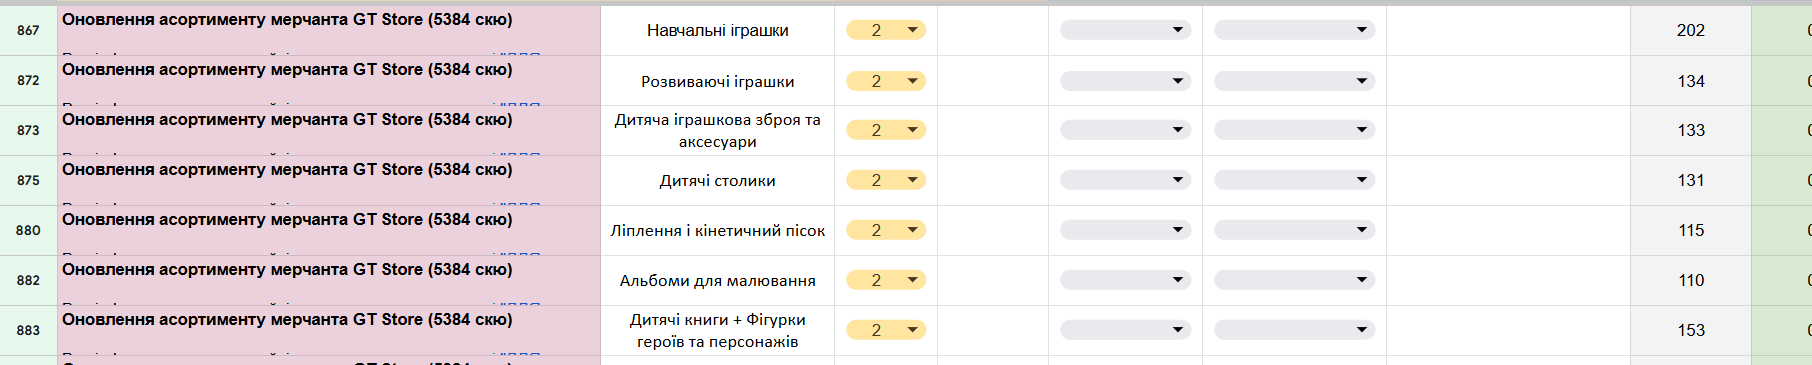Select the Дитячі столики cell
Image resolution: width=1812 pixels, height=365 pixels.
718,180
